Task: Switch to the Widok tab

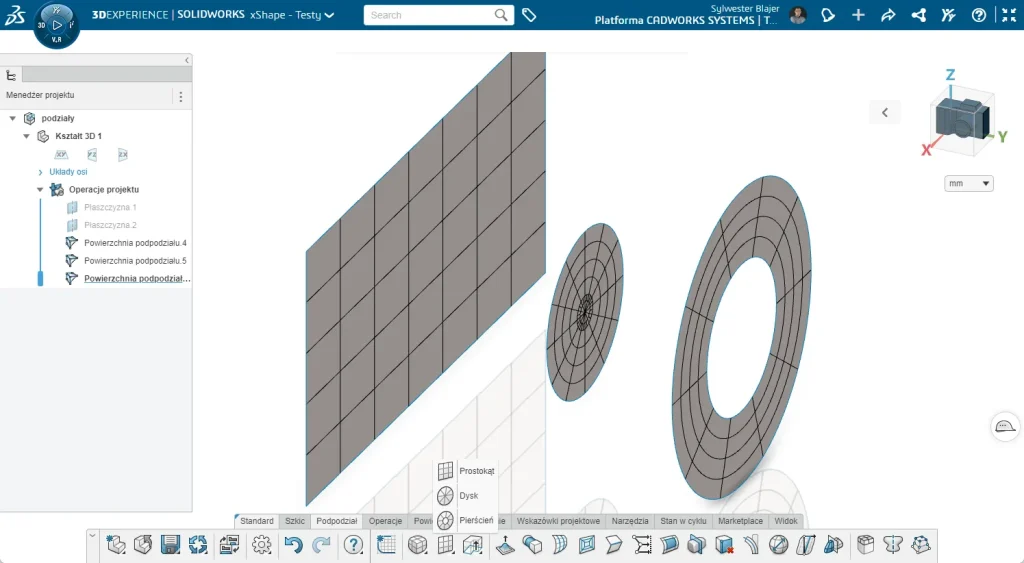Action: 786,521
